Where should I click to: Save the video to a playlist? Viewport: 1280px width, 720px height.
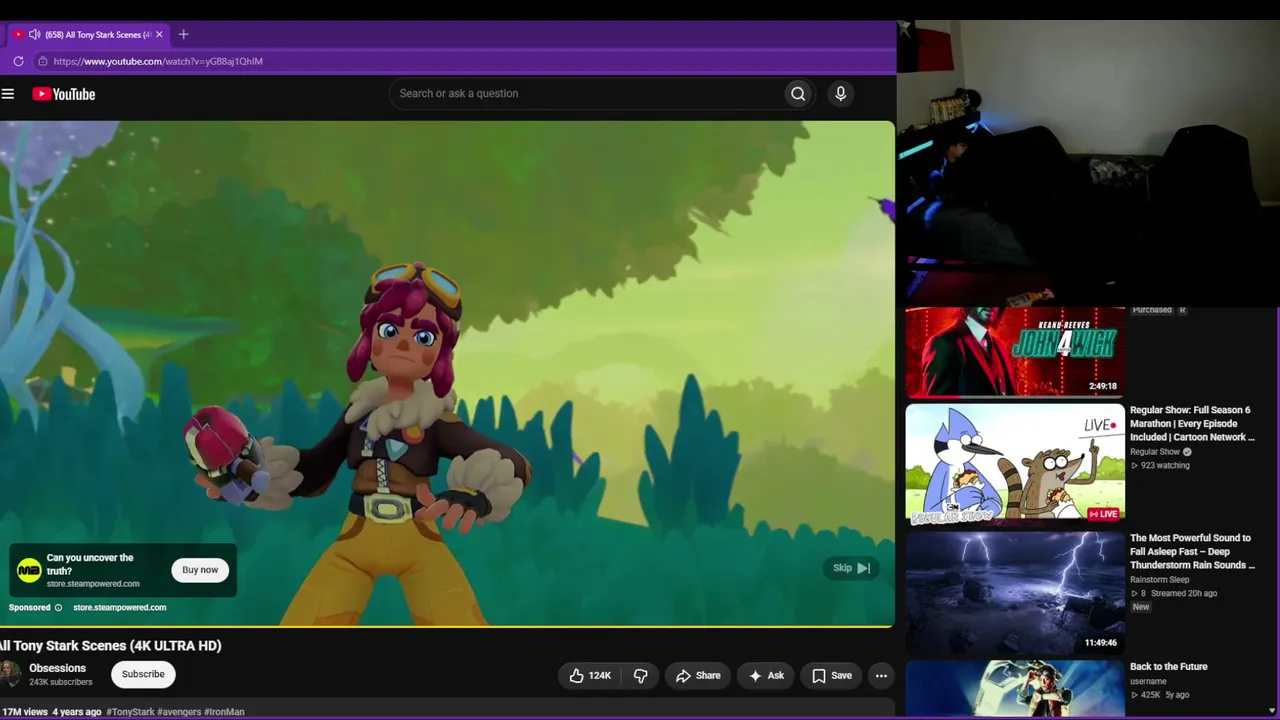832,676
